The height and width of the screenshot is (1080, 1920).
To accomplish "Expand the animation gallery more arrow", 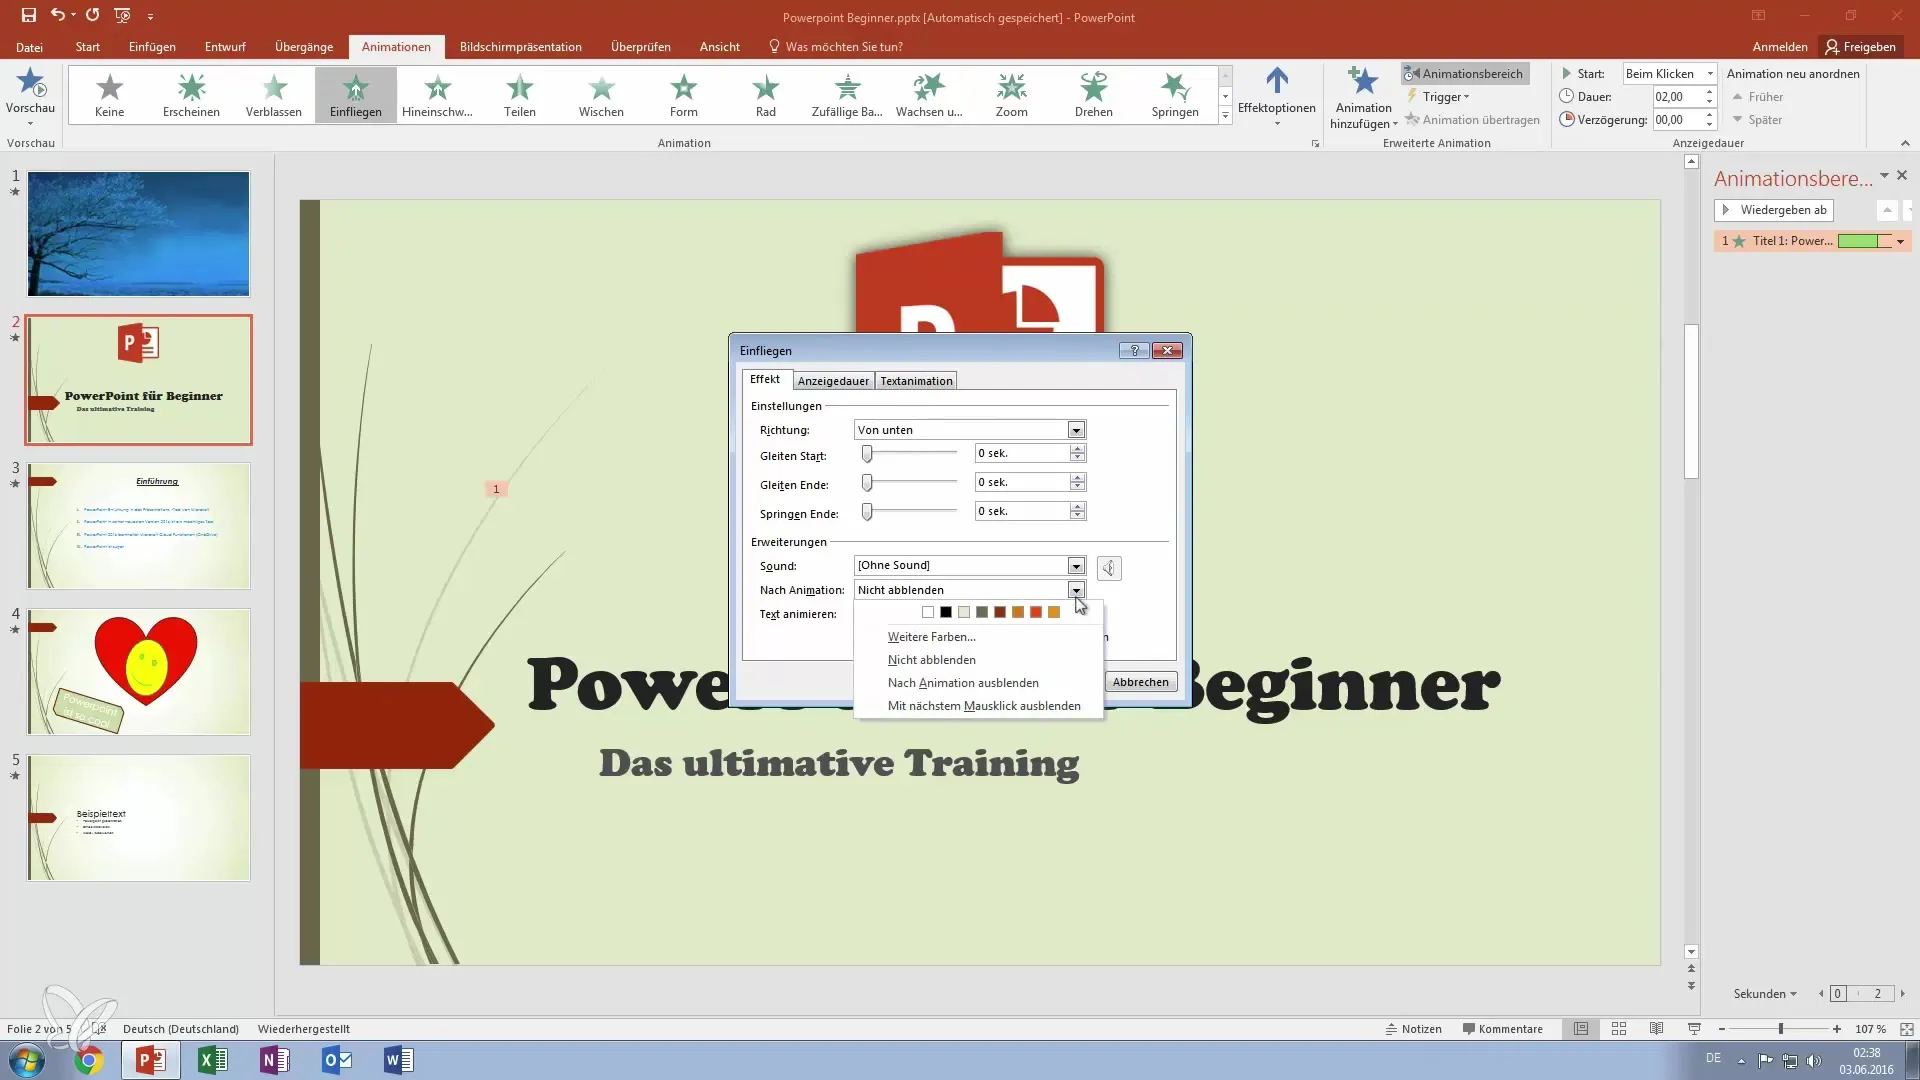I will (1225, 116).
